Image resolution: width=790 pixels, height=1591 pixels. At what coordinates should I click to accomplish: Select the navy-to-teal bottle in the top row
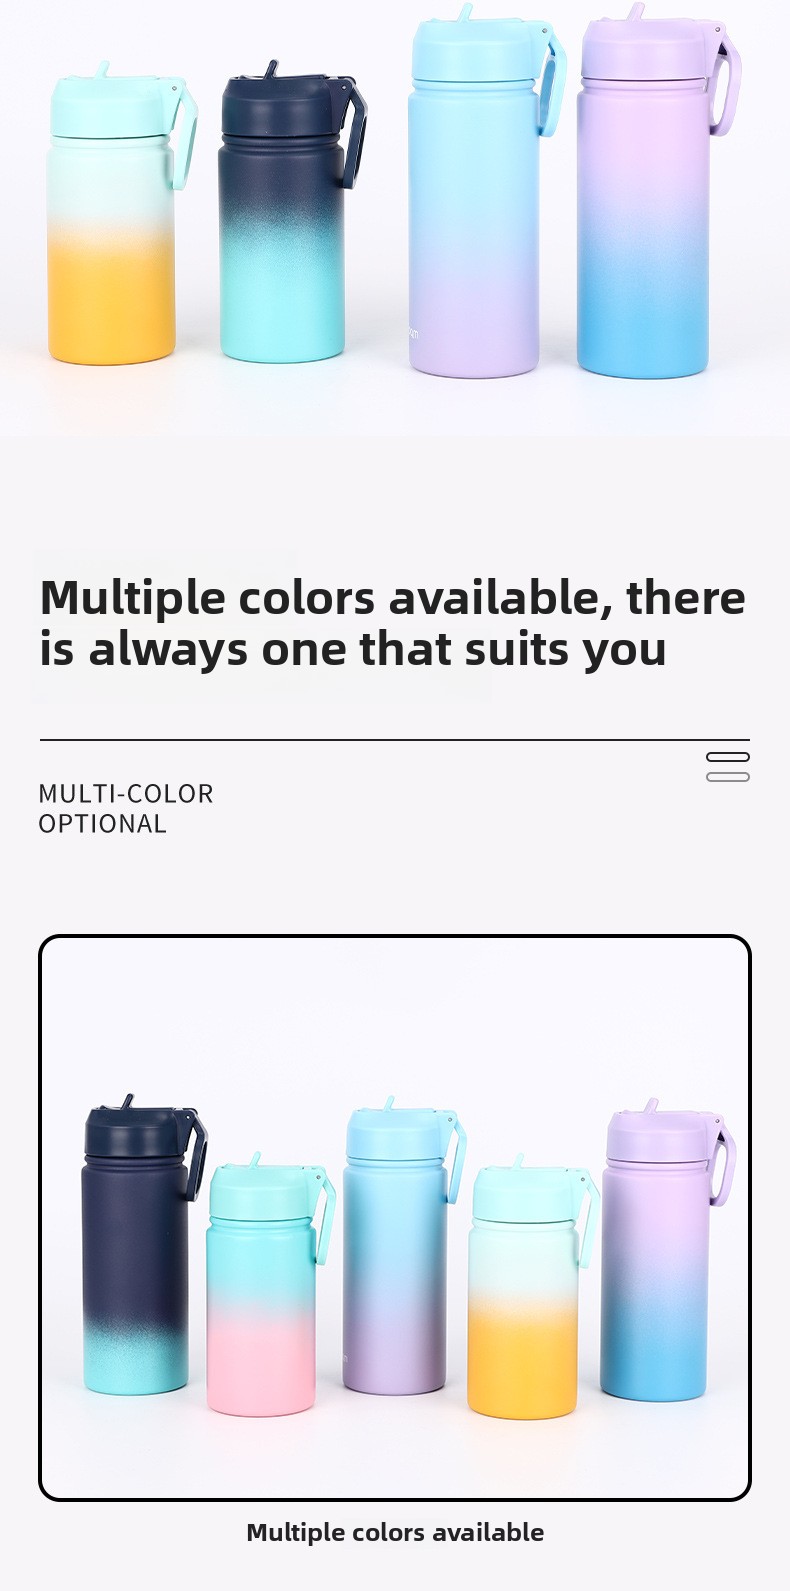coord(290,210)
